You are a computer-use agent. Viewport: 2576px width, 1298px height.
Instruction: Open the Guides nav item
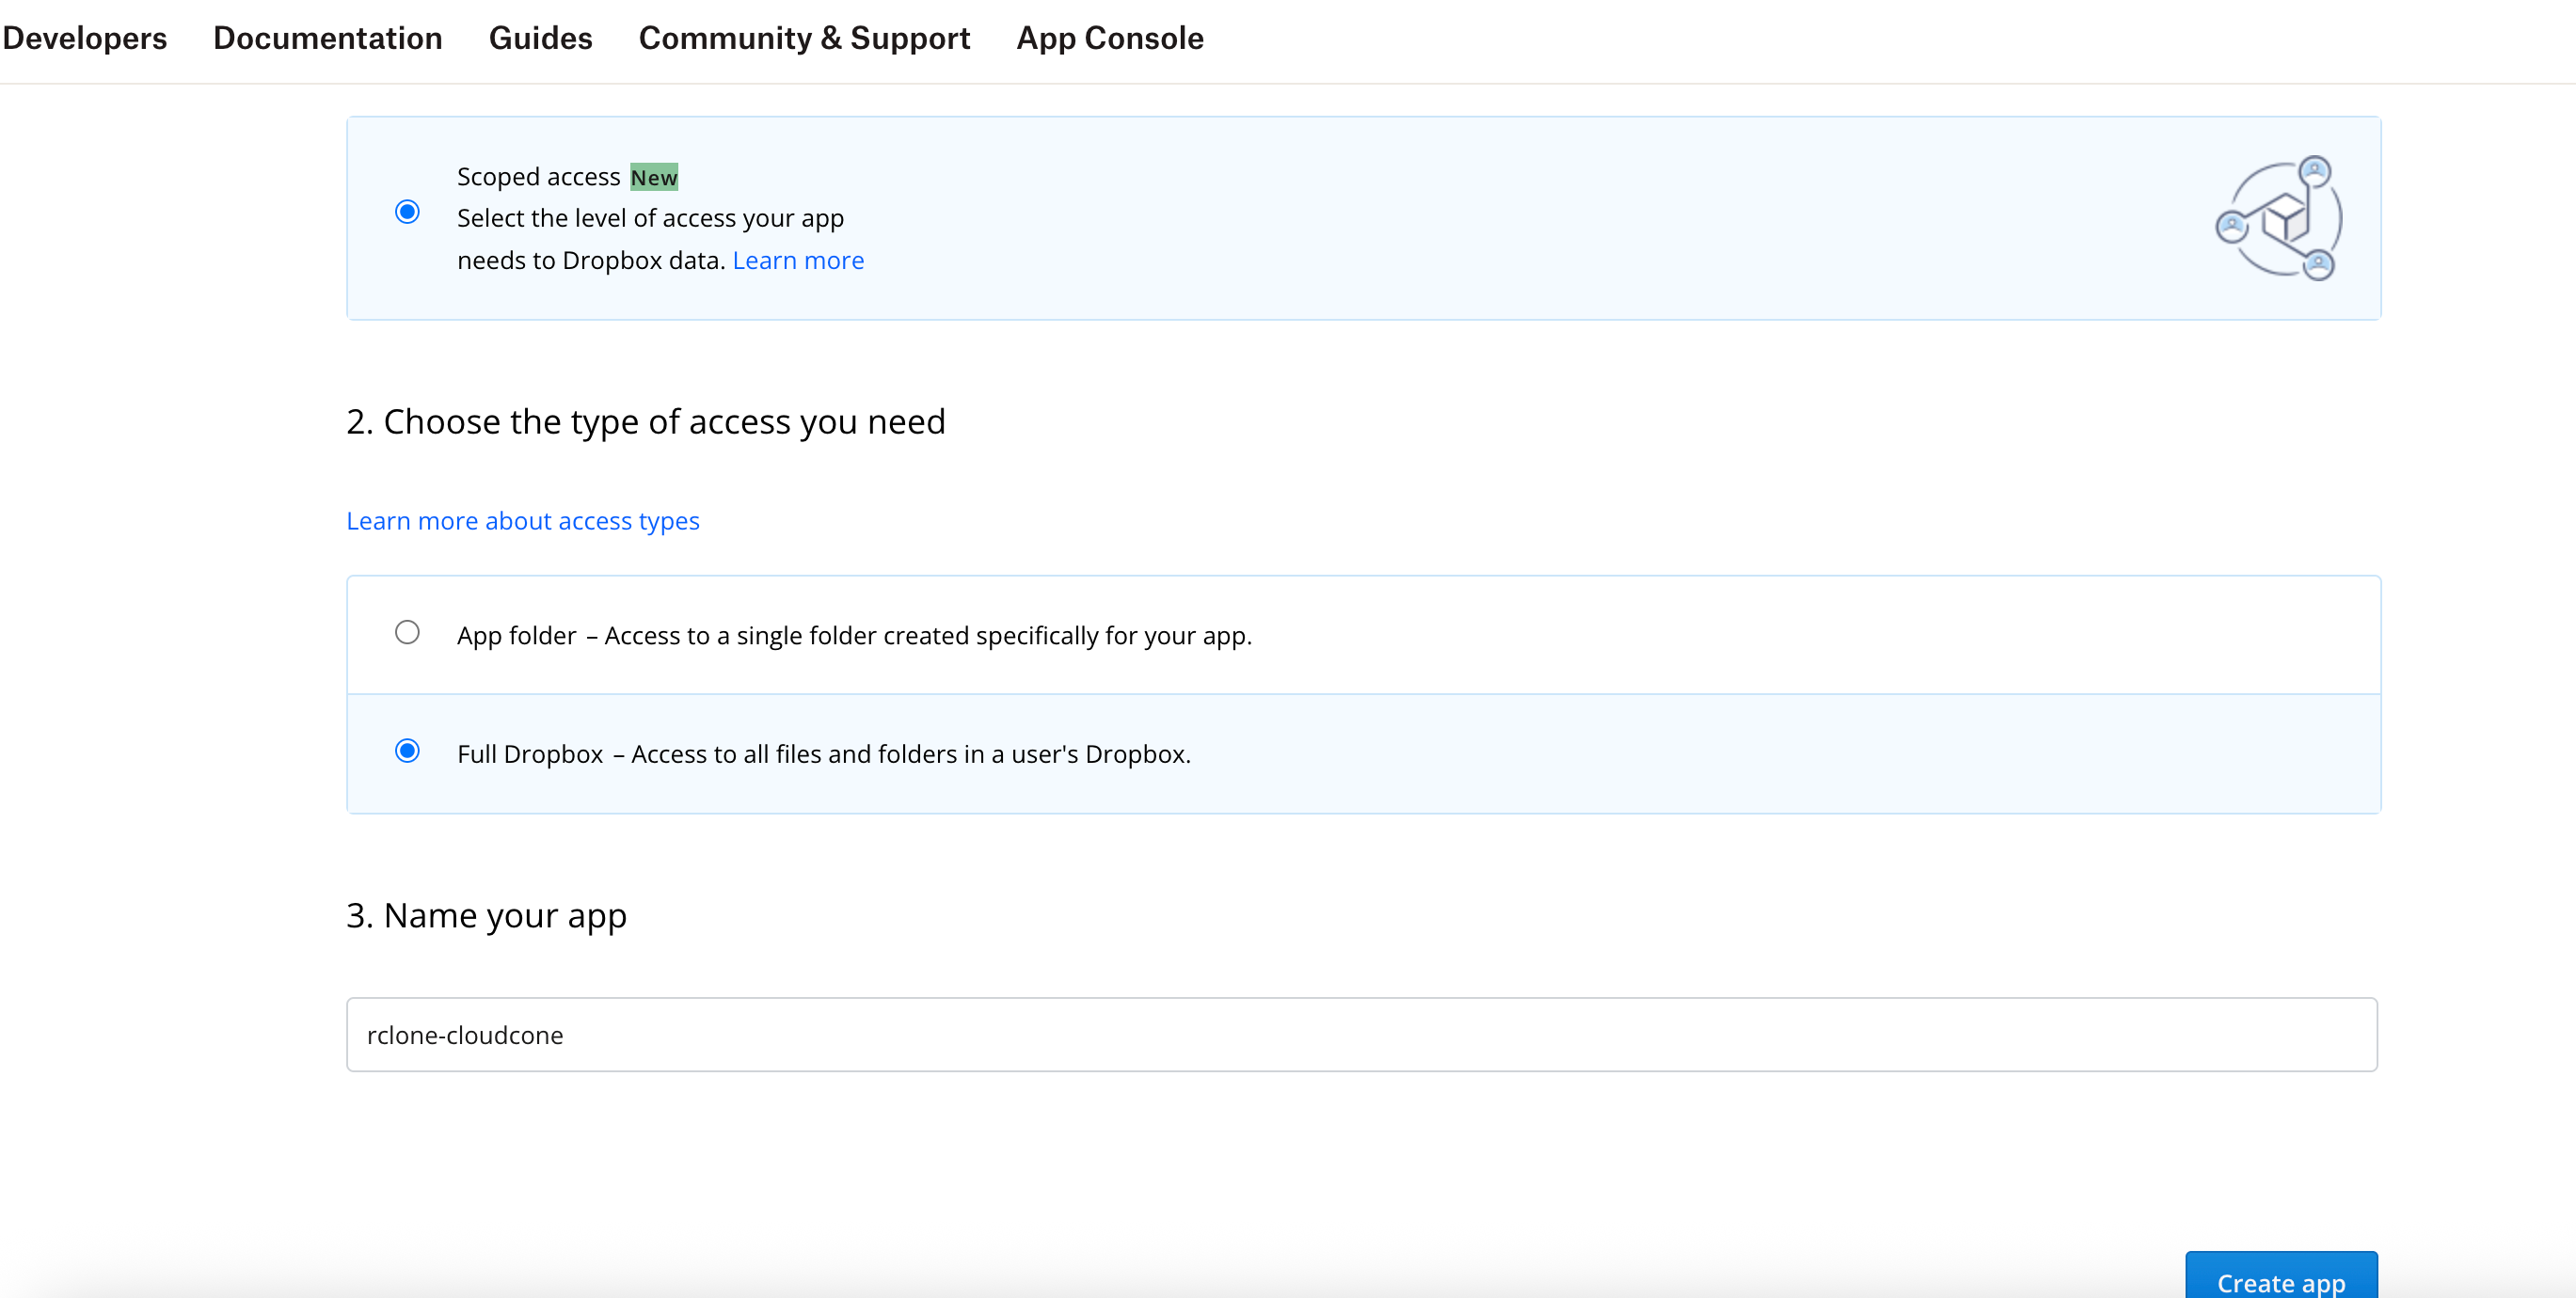[540, 38]
